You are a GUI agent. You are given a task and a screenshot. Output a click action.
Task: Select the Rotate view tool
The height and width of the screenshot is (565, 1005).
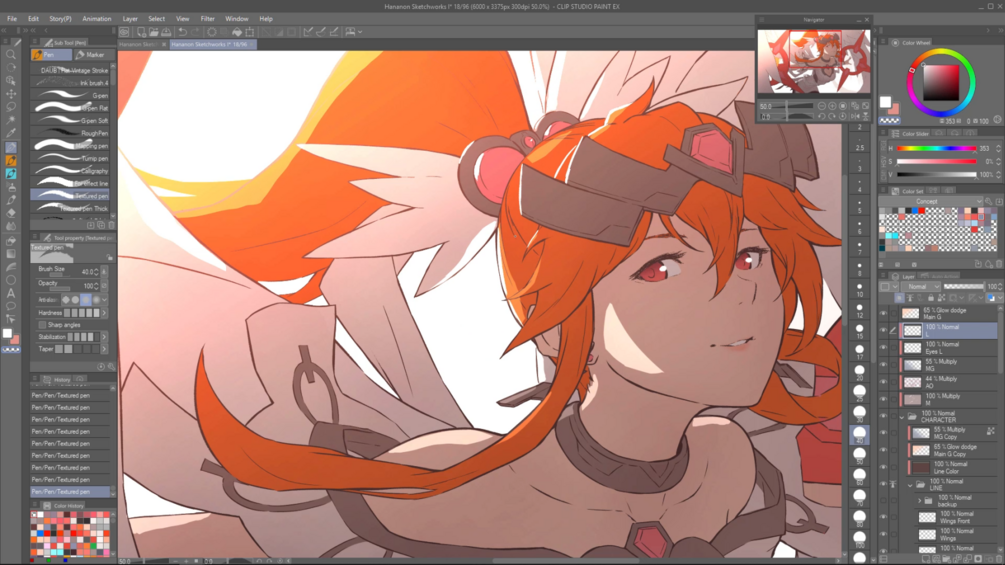click(11, 67)
